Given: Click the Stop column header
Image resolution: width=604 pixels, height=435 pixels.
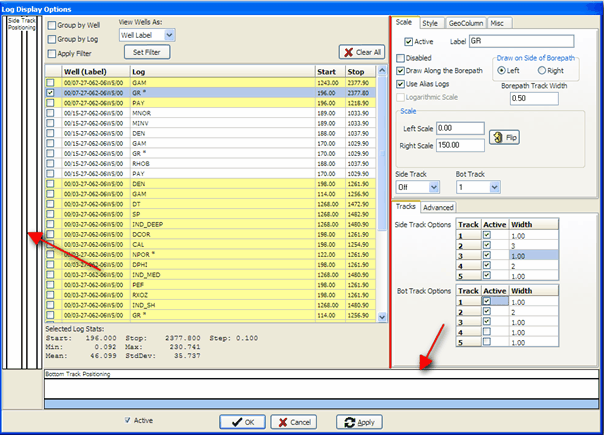Looking at the screenshot, I should 360,72.
